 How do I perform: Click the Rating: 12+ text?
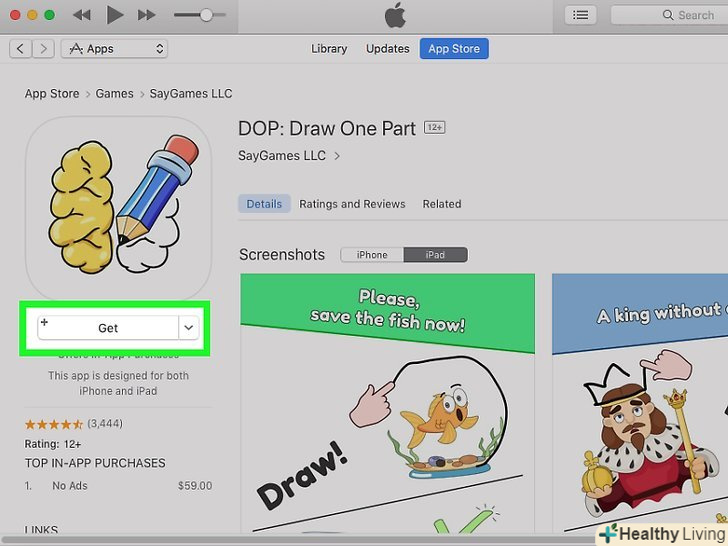point(53,444)
